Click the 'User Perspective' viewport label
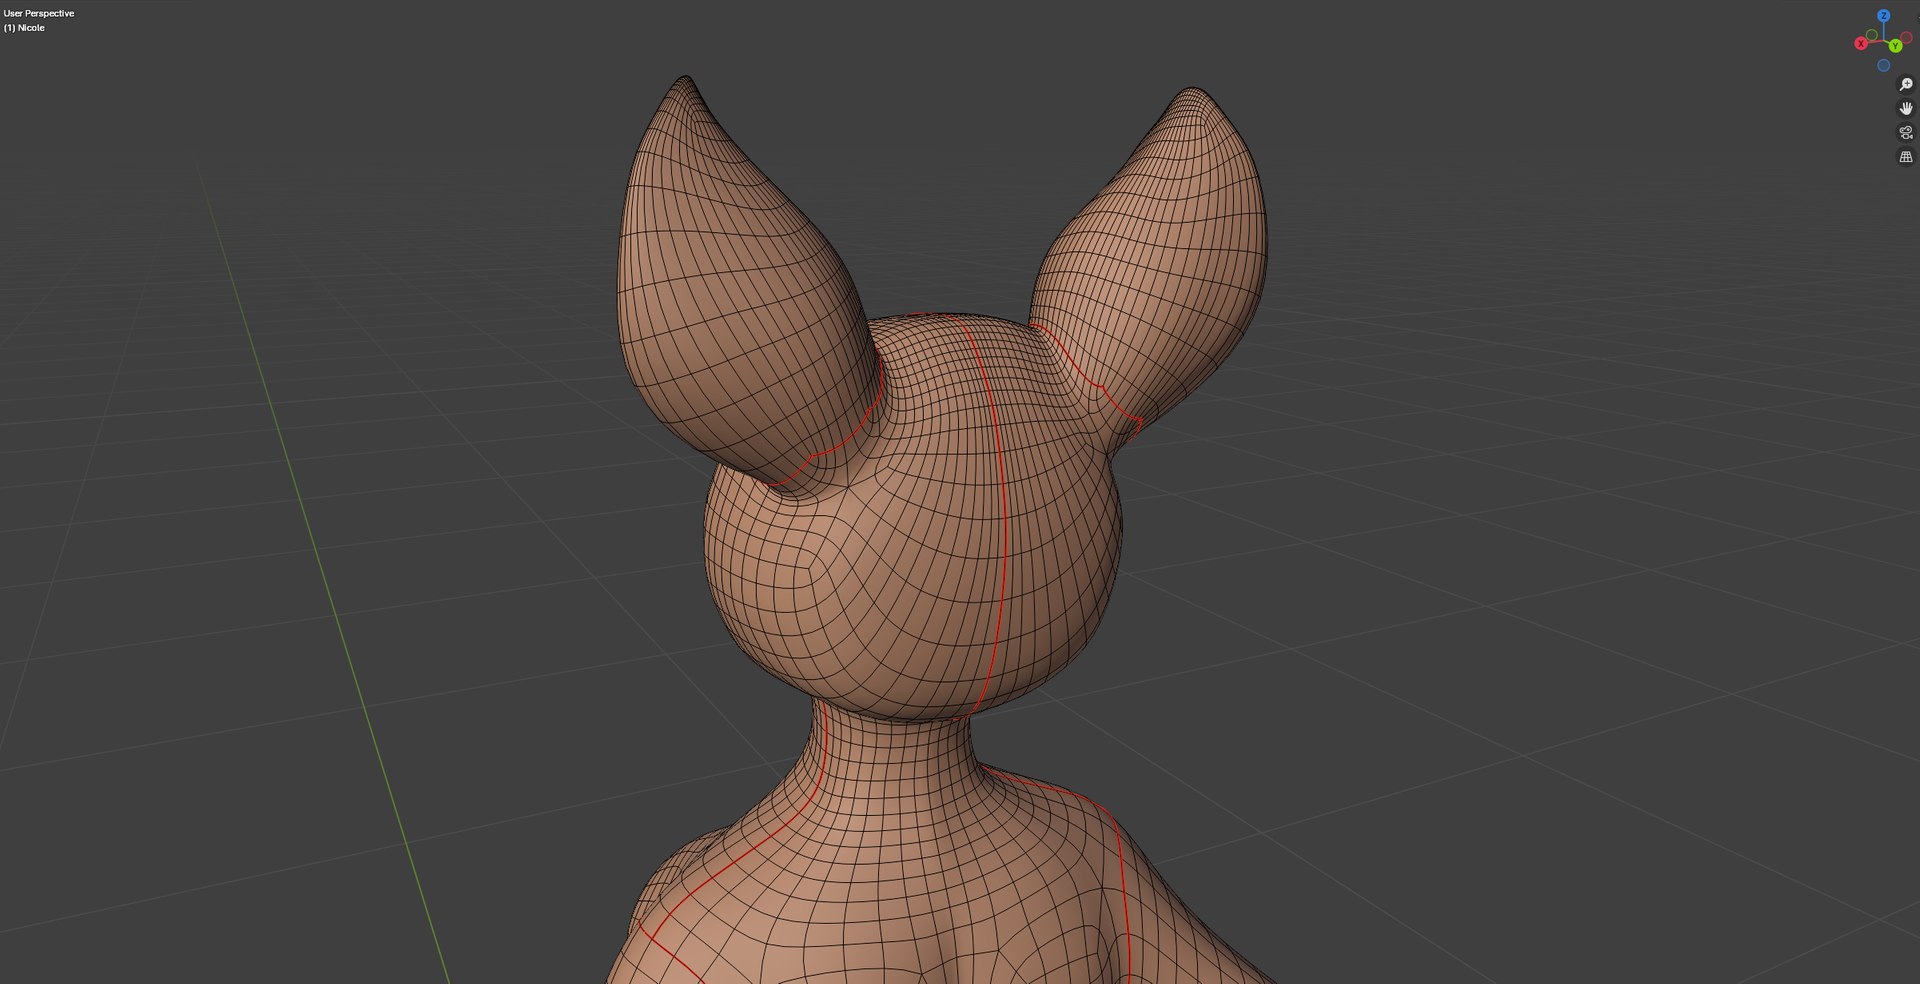The height and width of the screenshot is (984, 1920). tap(39, 13)
